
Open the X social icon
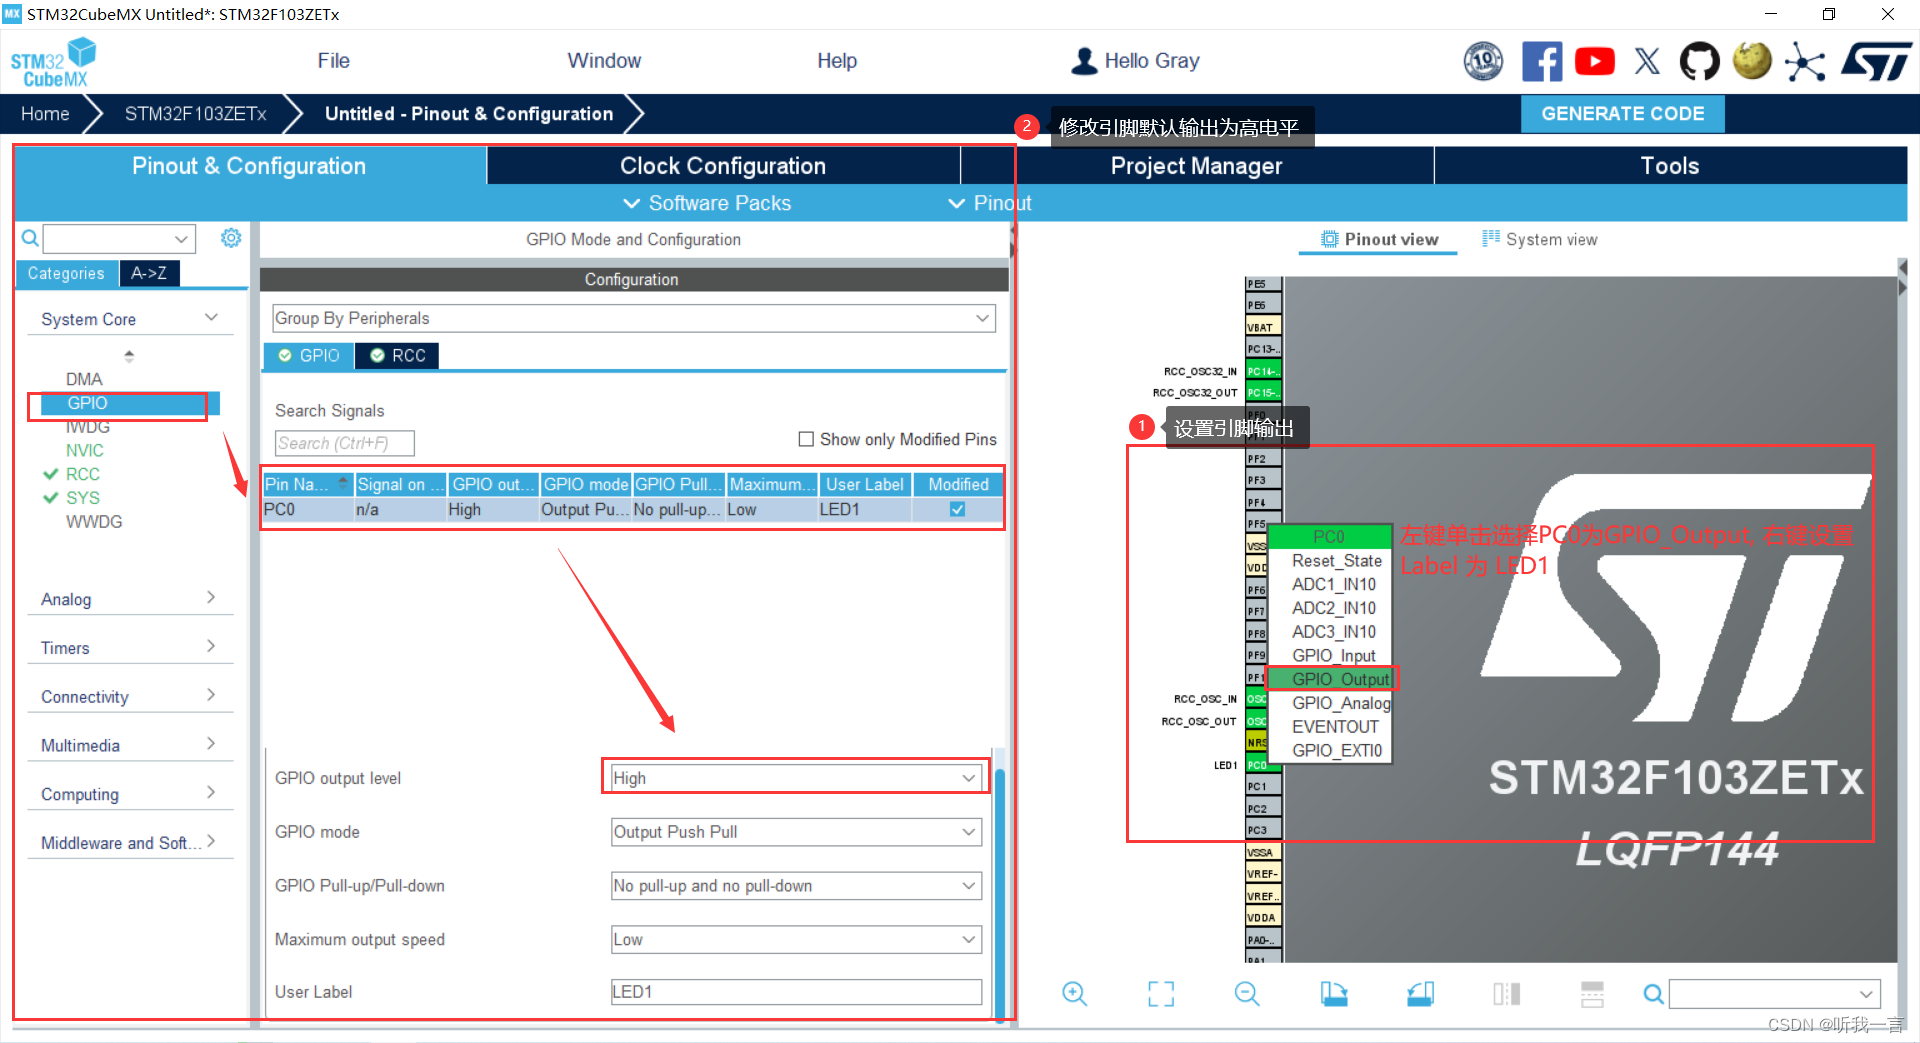click(x=1647, y=61)
